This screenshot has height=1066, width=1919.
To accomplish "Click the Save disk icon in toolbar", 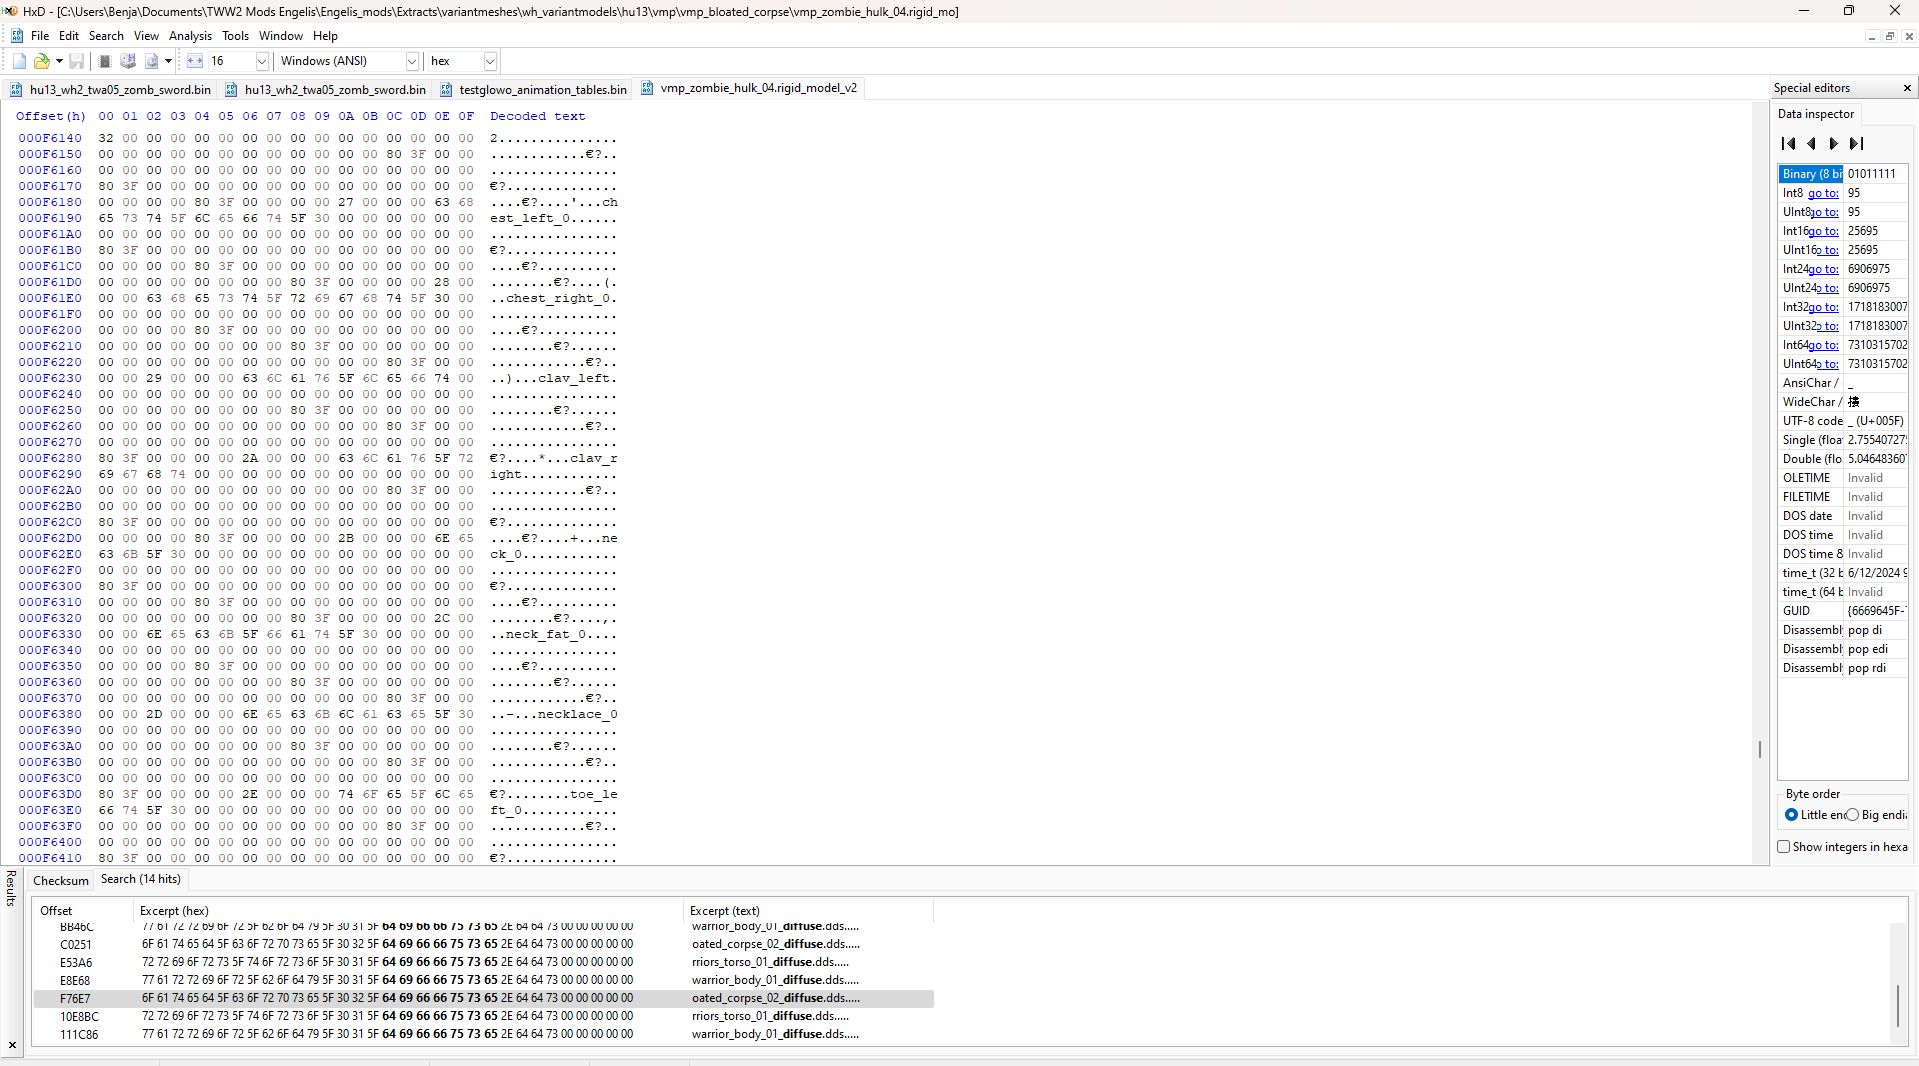I will point(76,61).
